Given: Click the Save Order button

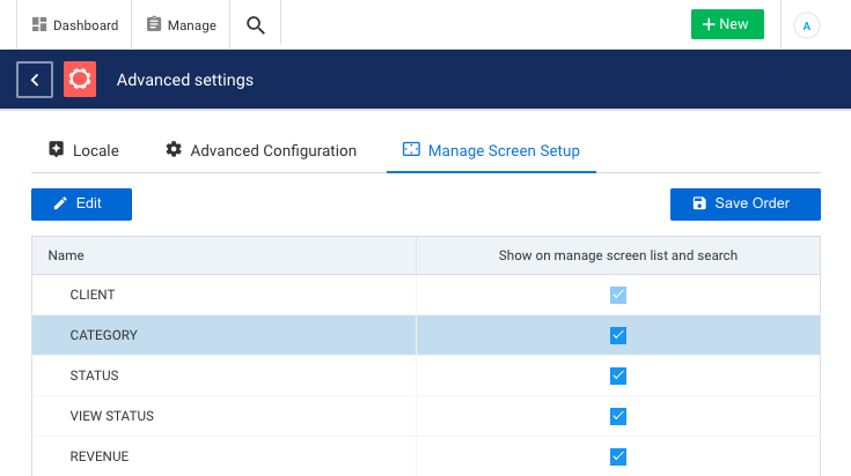Looking at the screenshot, I should pyautogui.click(x=745, y=204).
